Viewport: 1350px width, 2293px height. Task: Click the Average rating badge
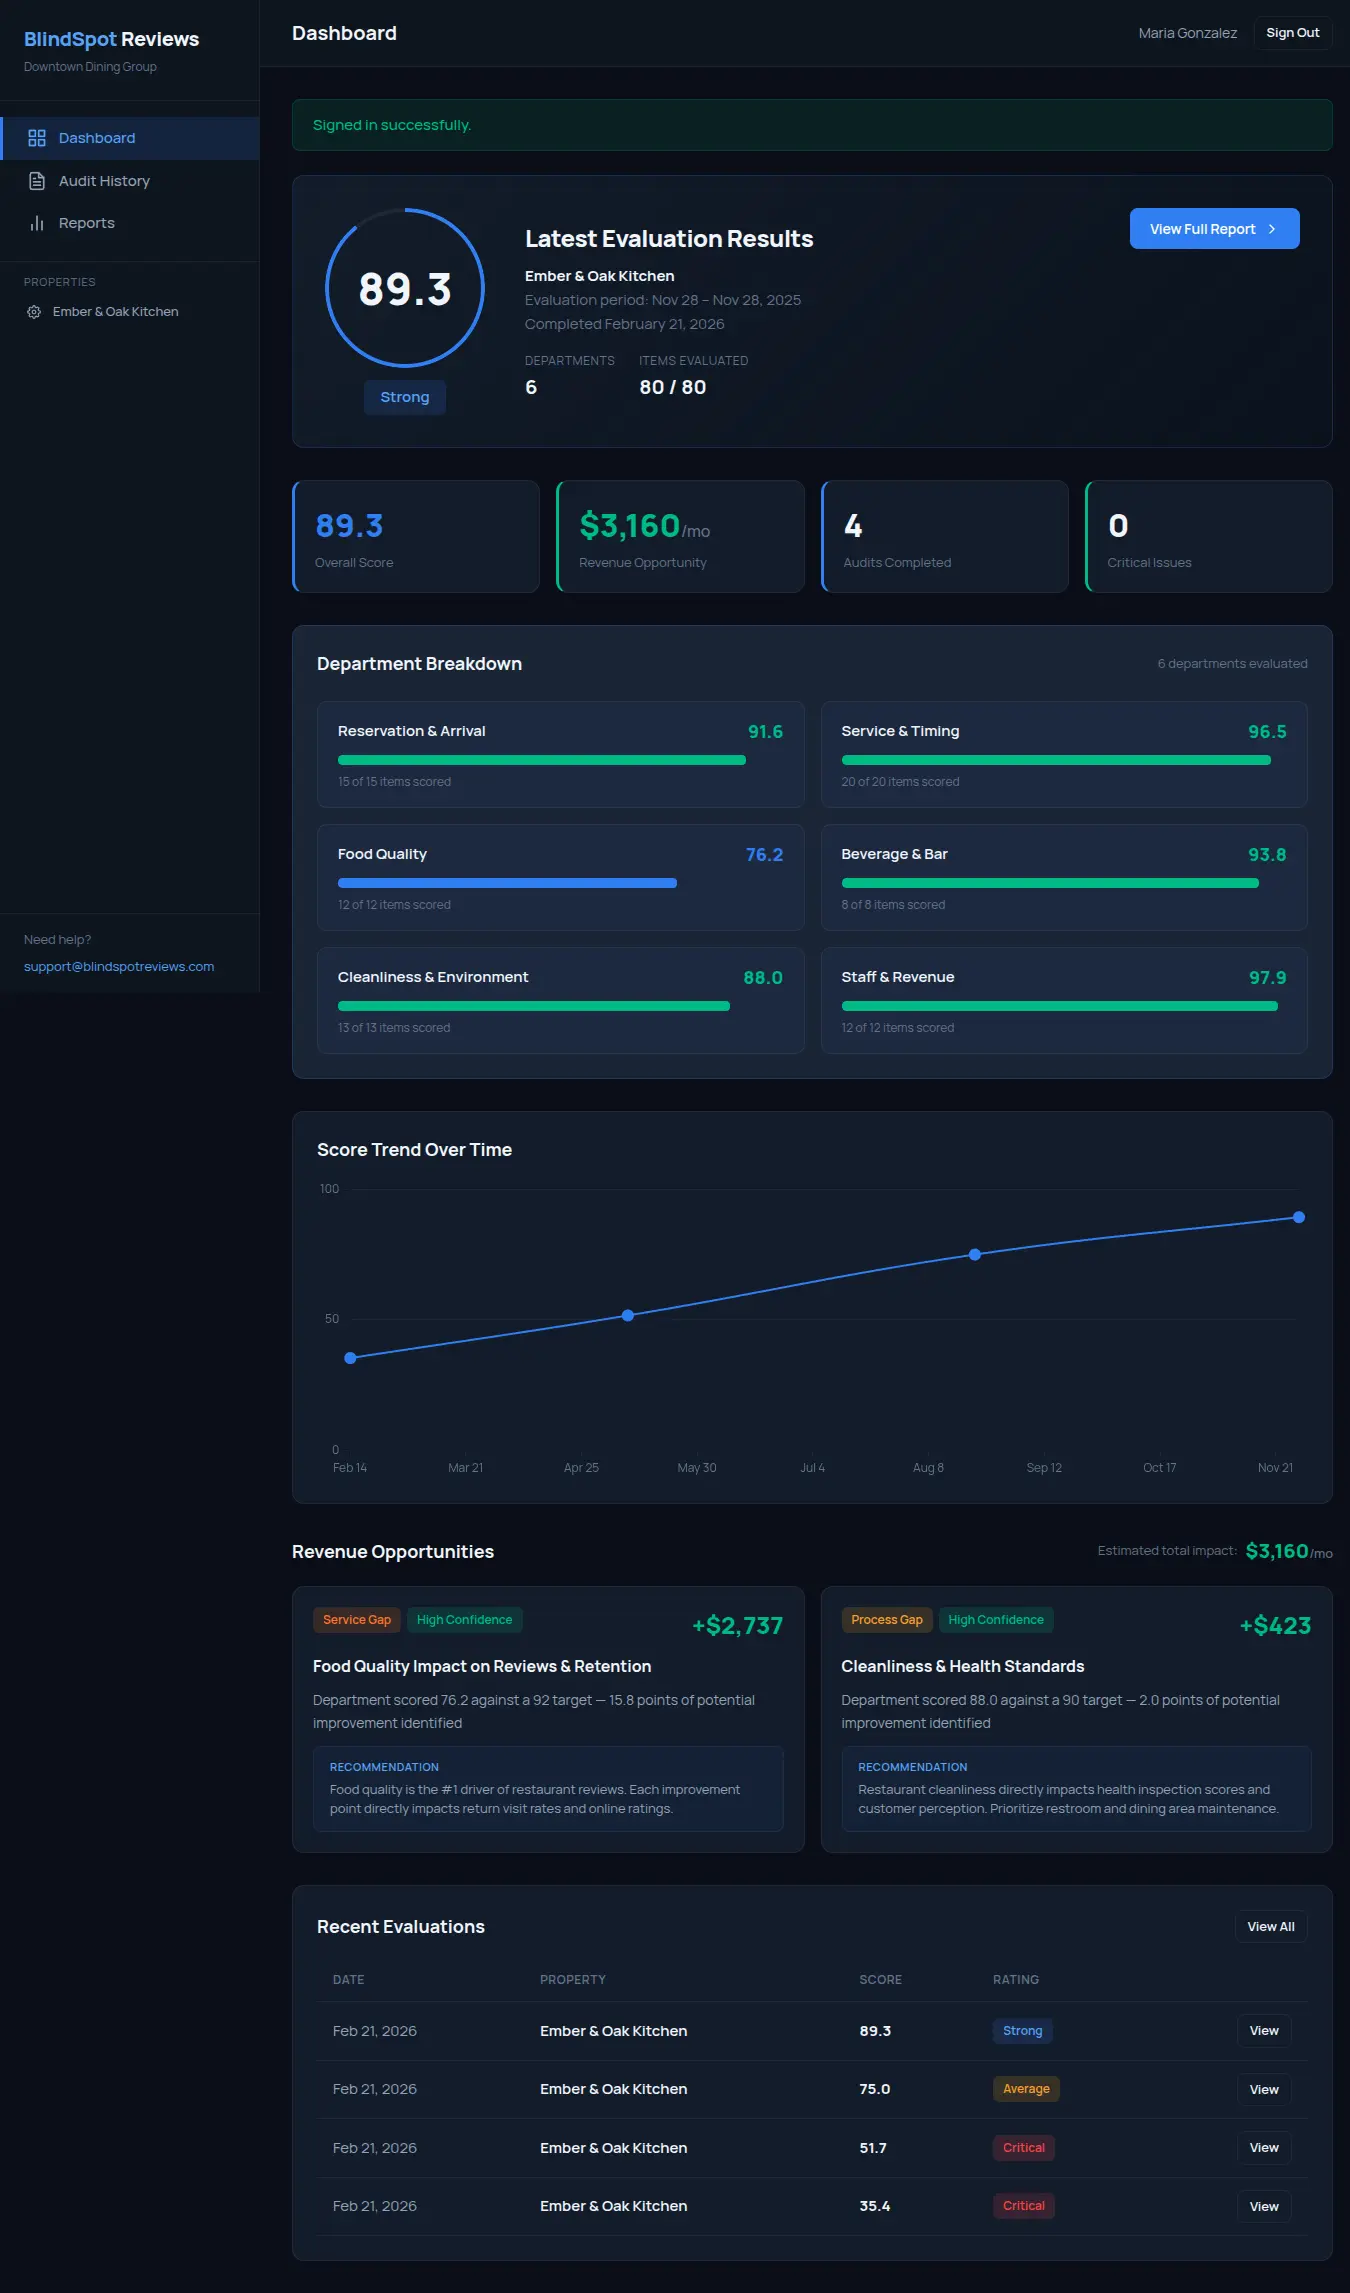(x=1026, y=2089)
